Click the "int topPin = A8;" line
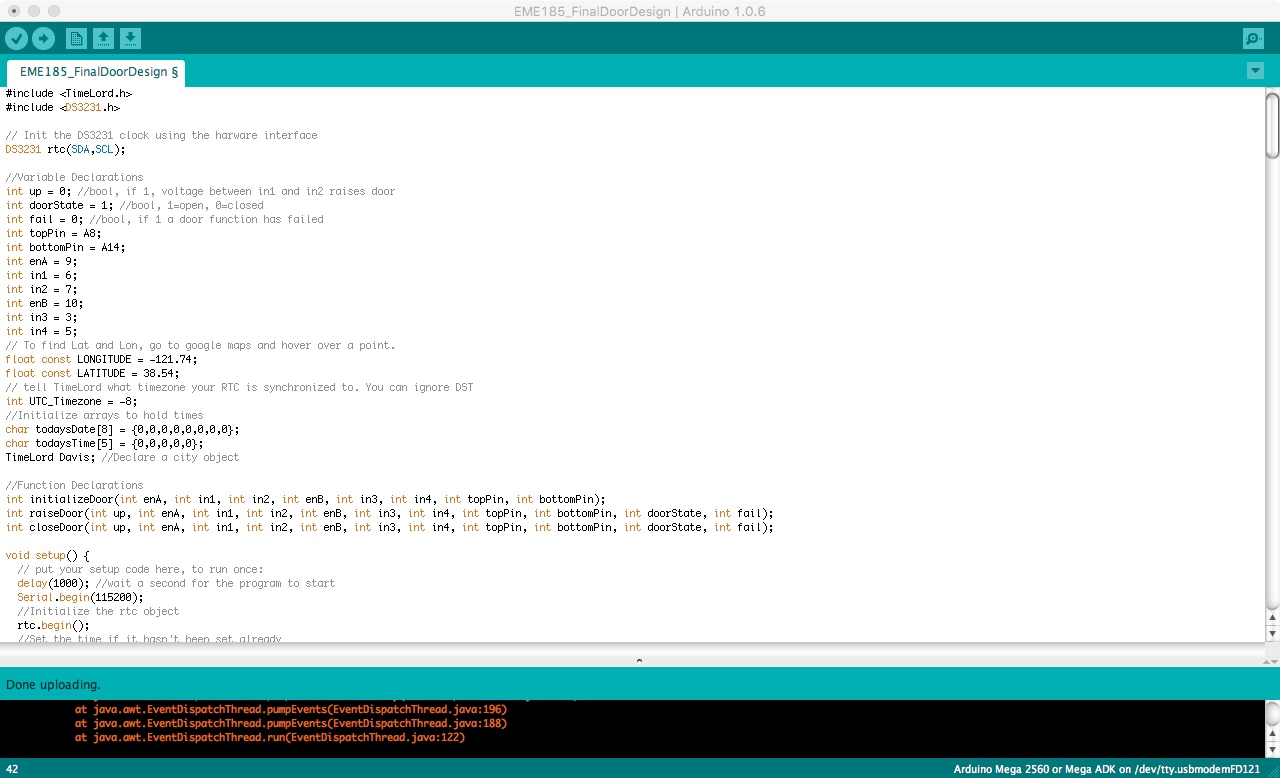 (x=53, y=233)
